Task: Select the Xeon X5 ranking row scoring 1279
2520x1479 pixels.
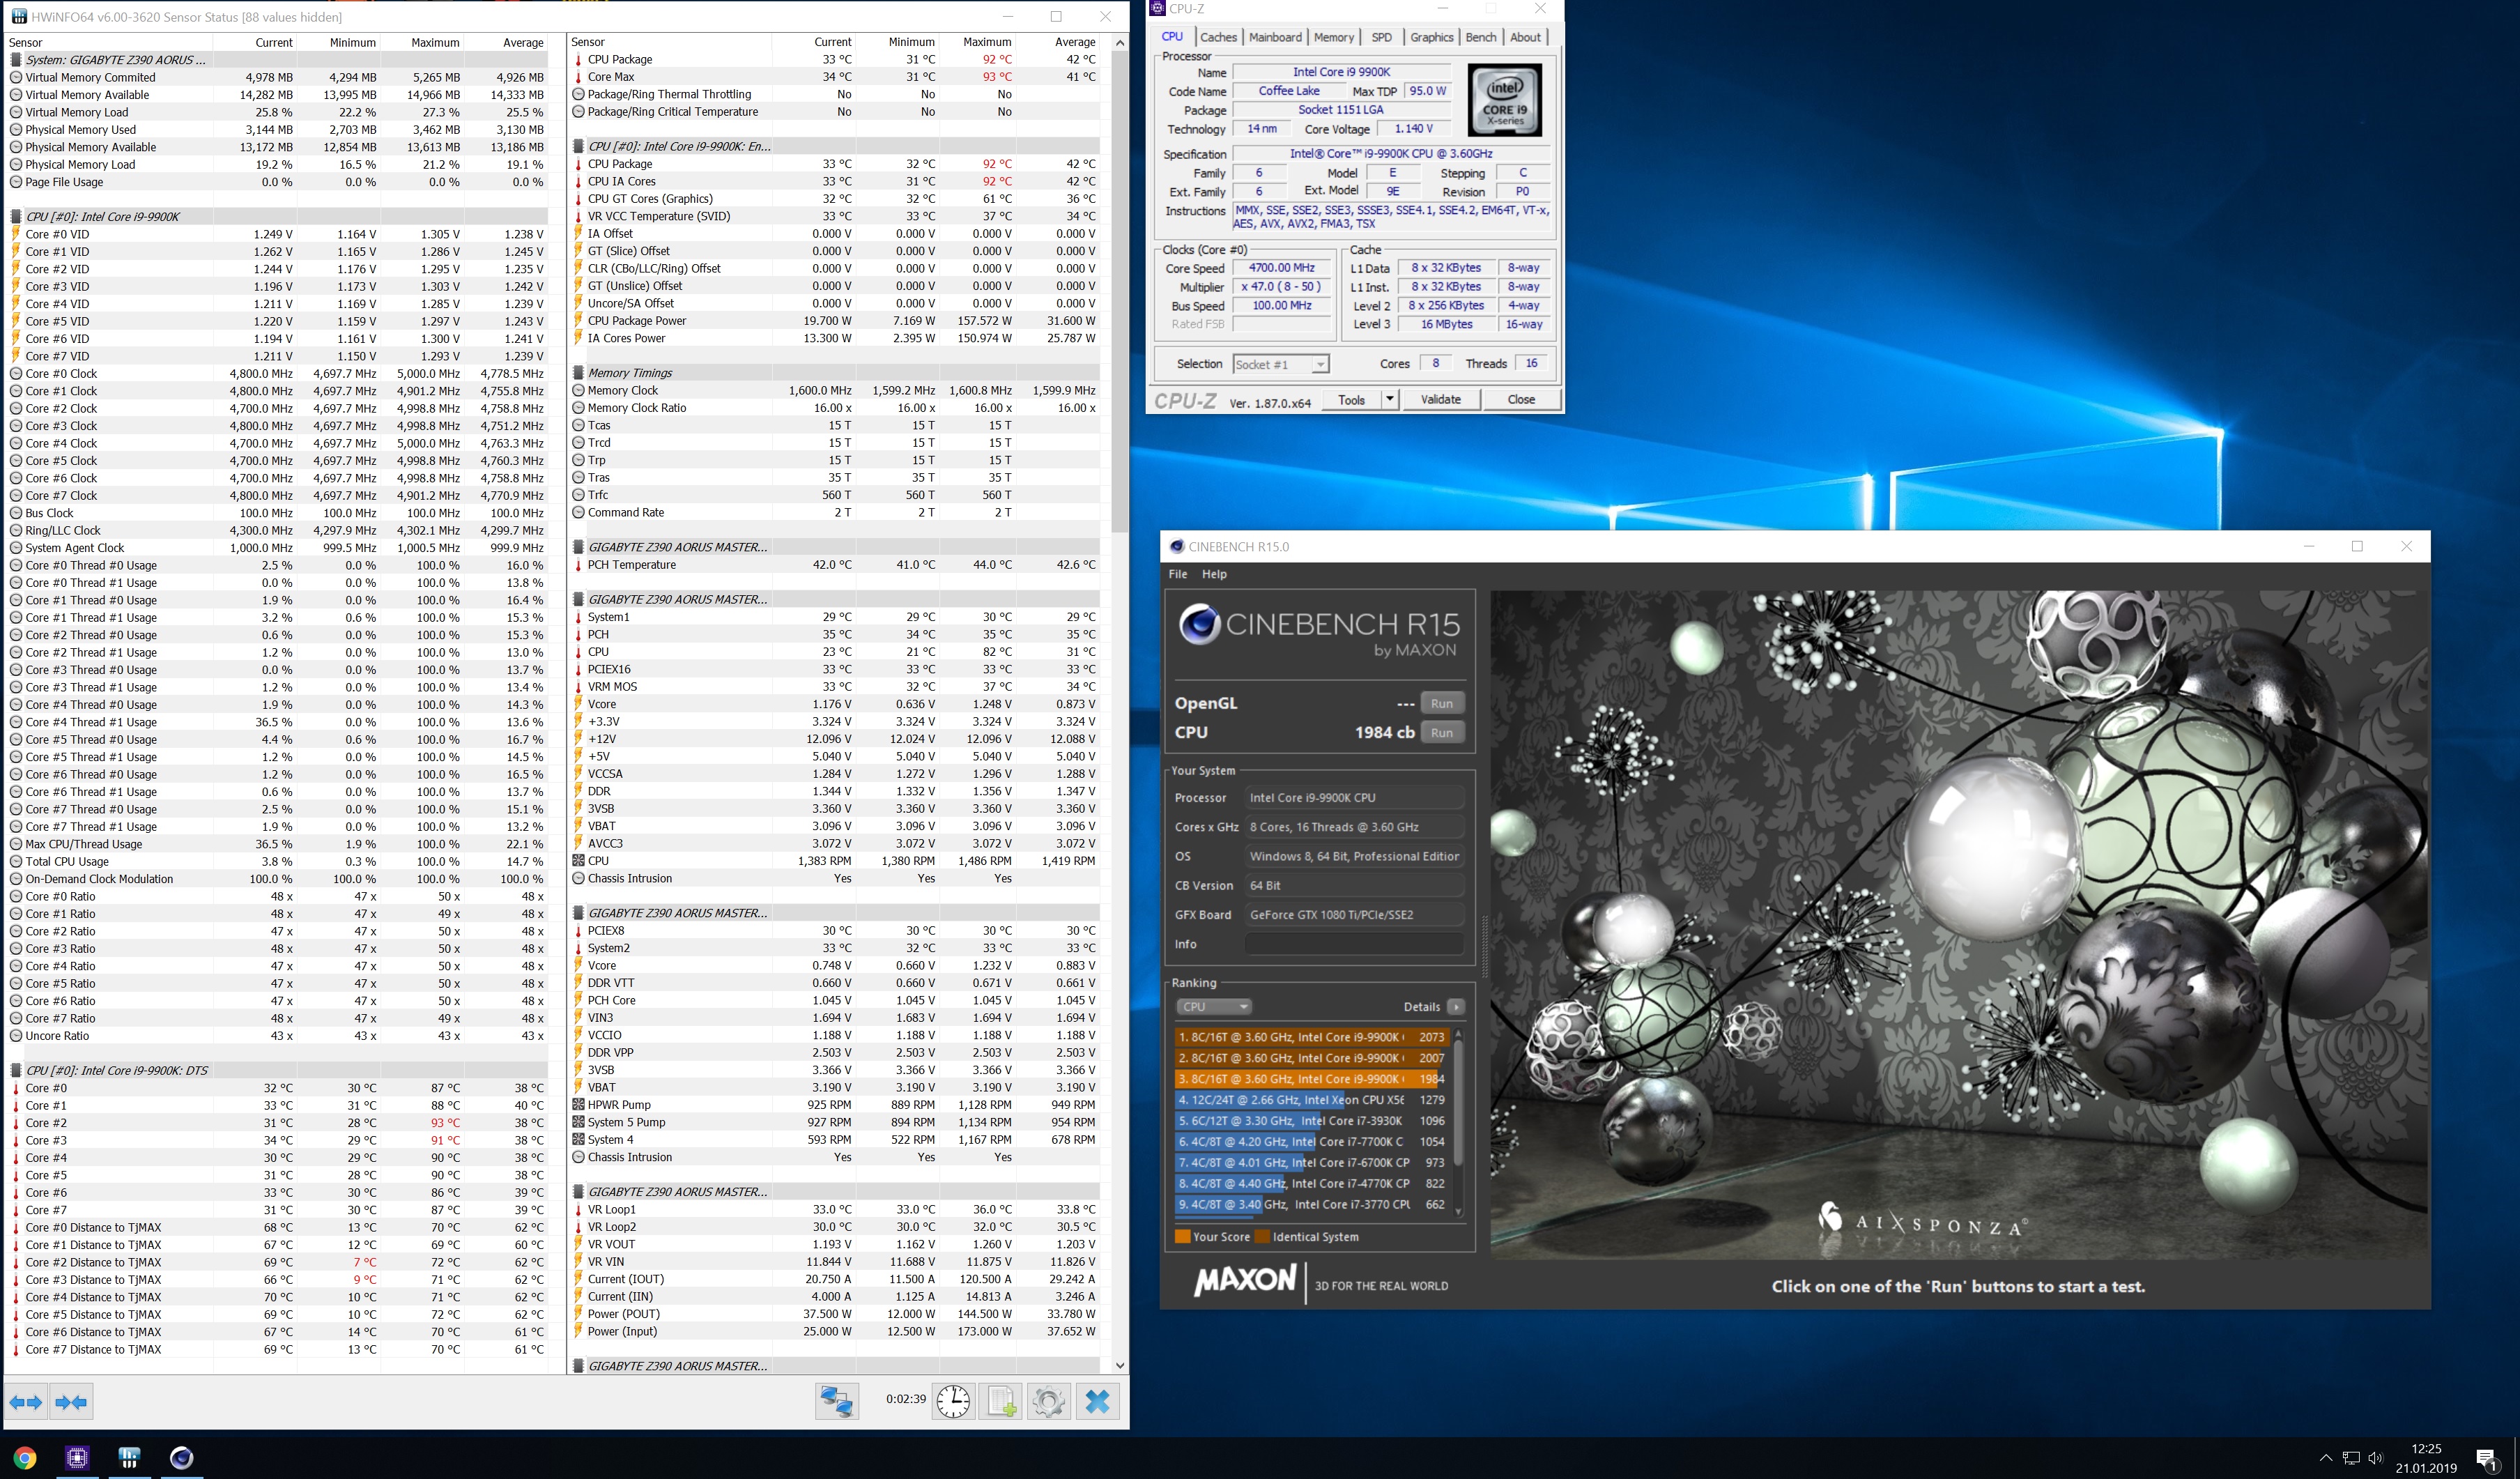Action: (1311, 1100)
